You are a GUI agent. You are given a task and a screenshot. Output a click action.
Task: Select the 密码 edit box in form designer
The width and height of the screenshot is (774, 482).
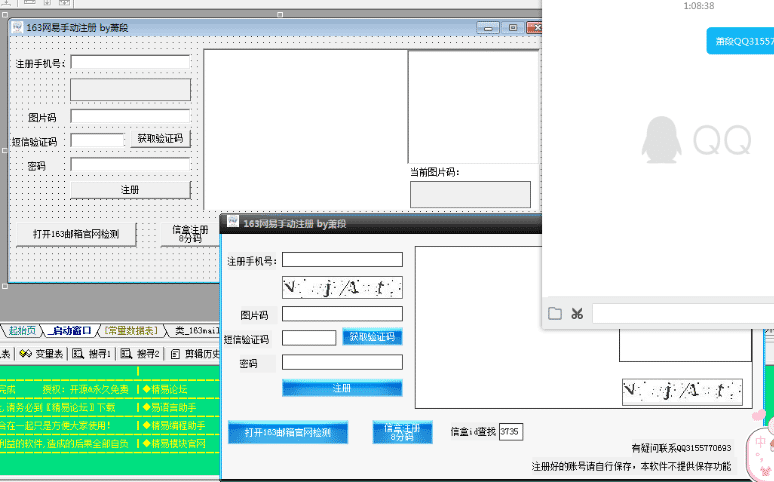click(x=130, y=164)
